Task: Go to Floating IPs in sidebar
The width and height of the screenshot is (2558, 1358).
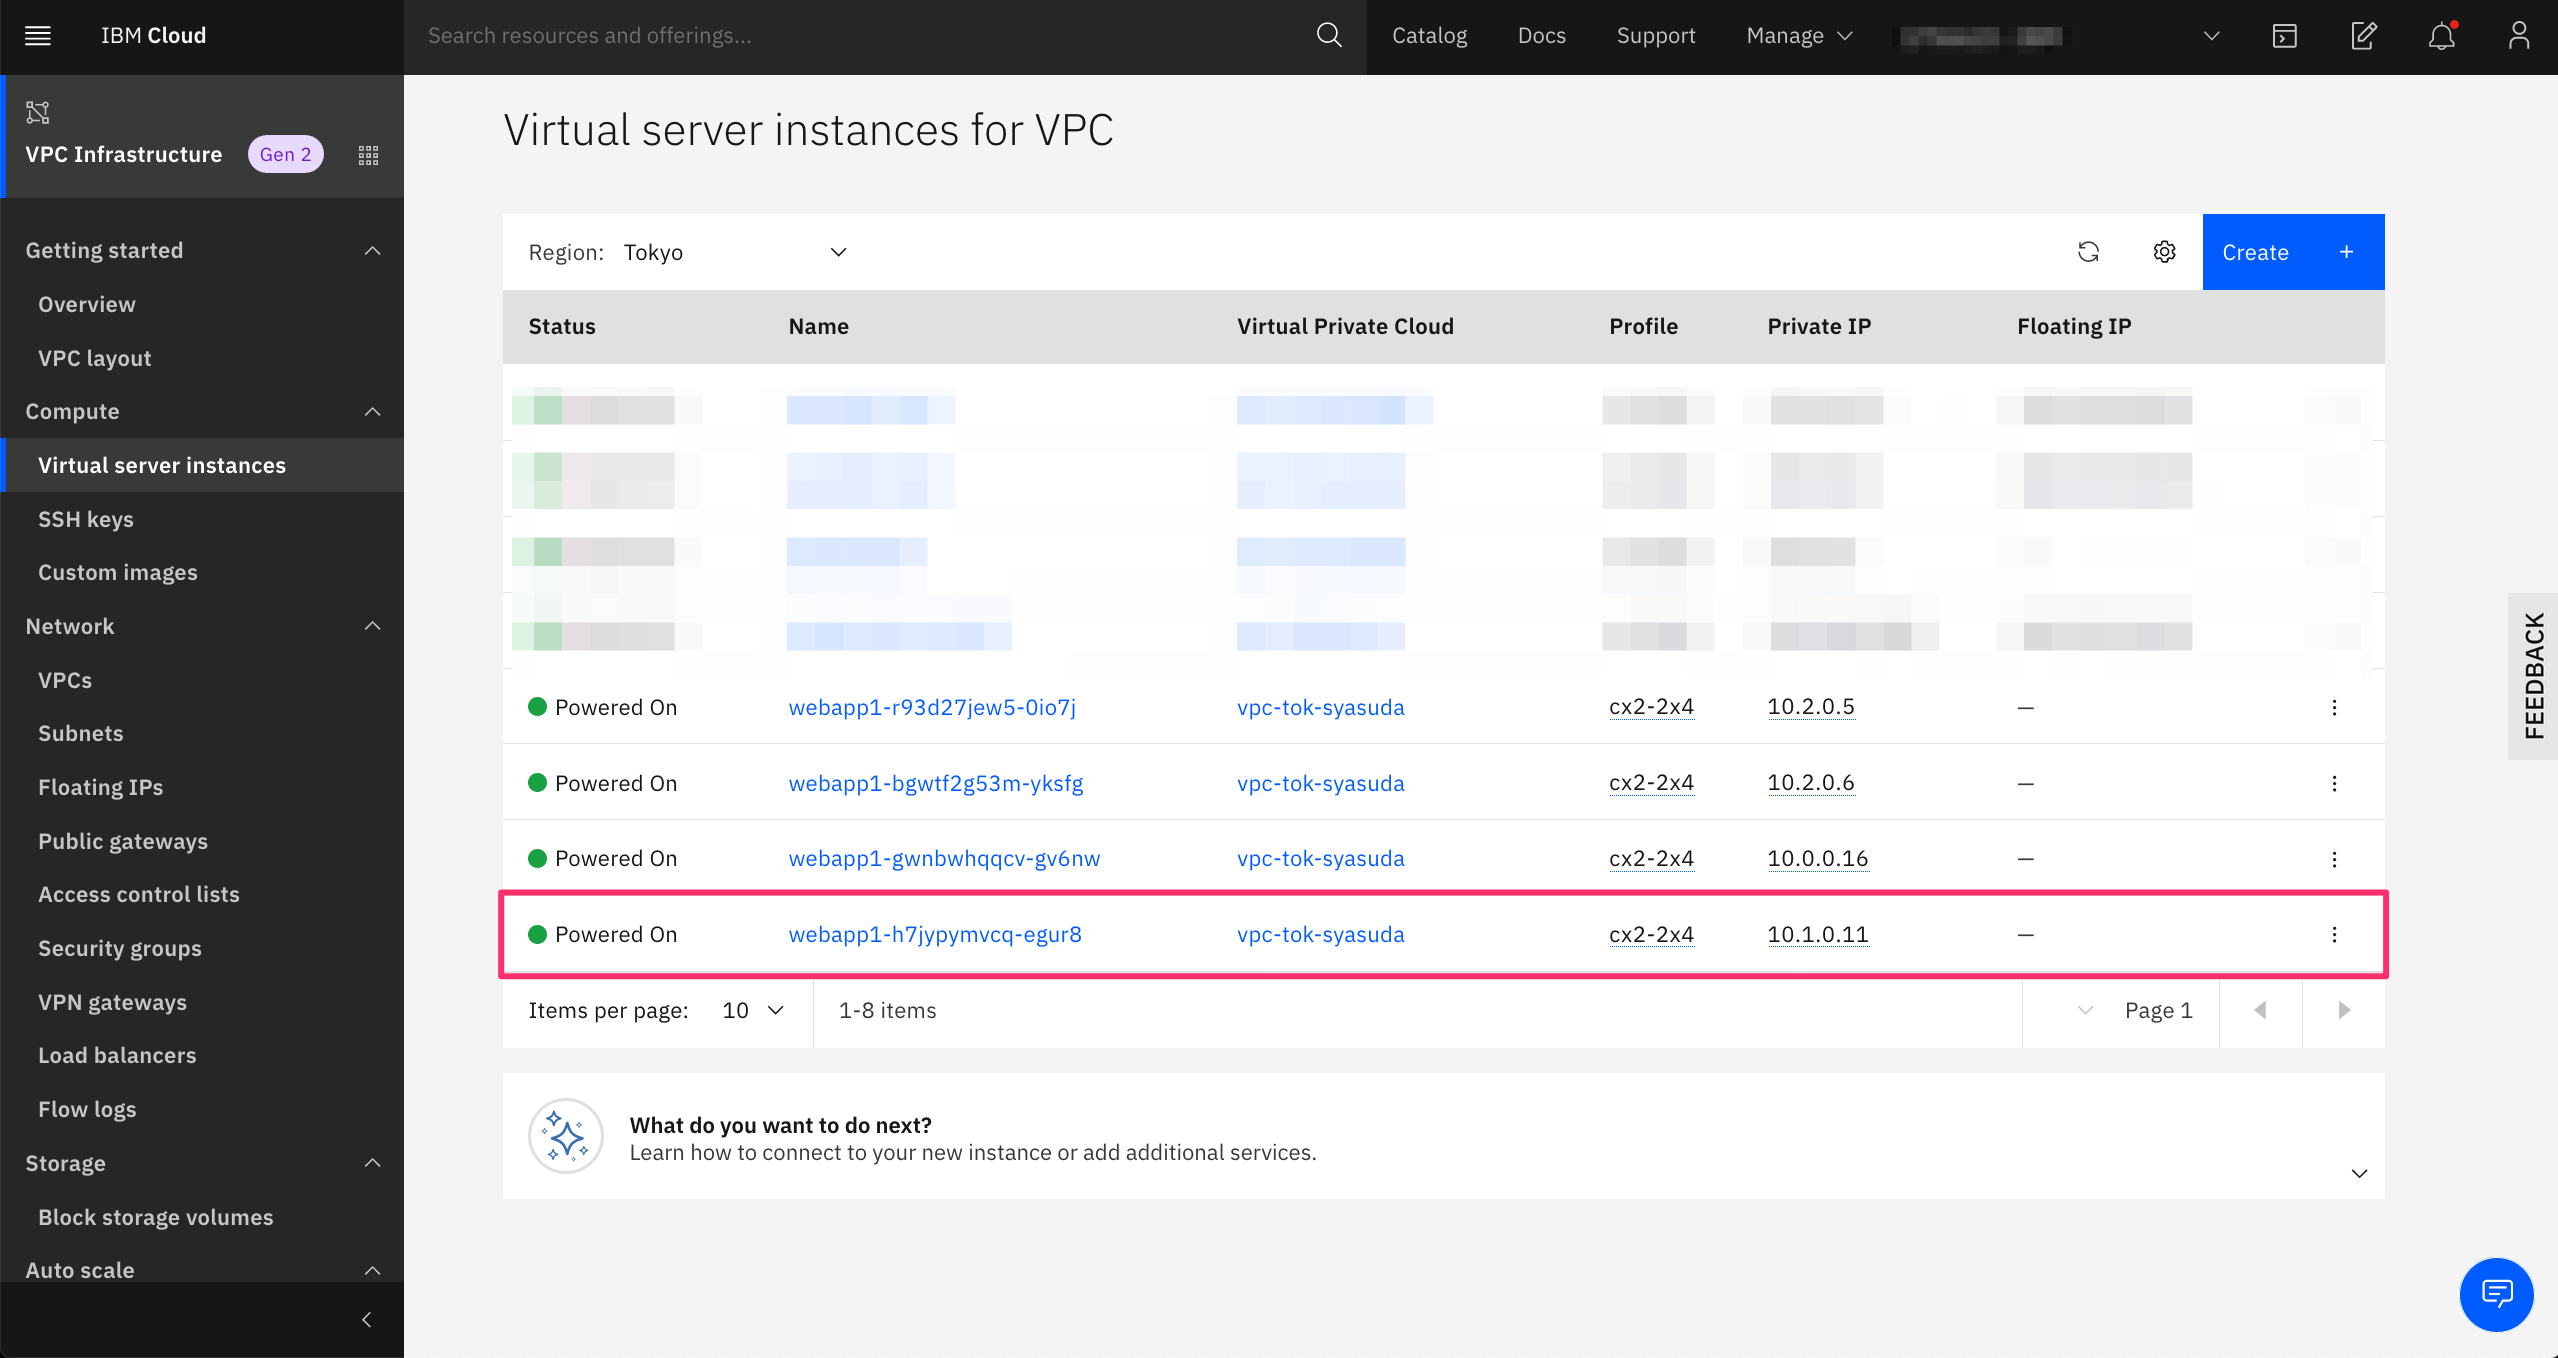Action: (100, 787)
